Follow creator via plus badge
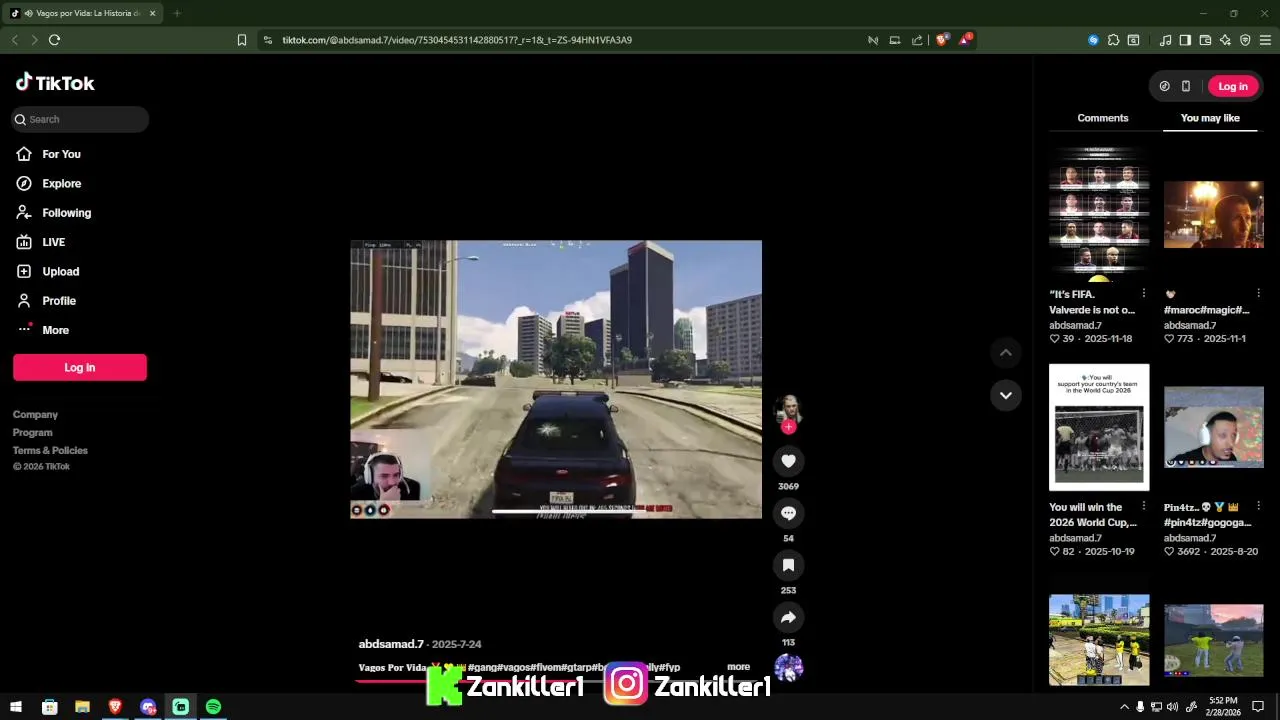This screenshot has width=1280, height=720. 788,426
